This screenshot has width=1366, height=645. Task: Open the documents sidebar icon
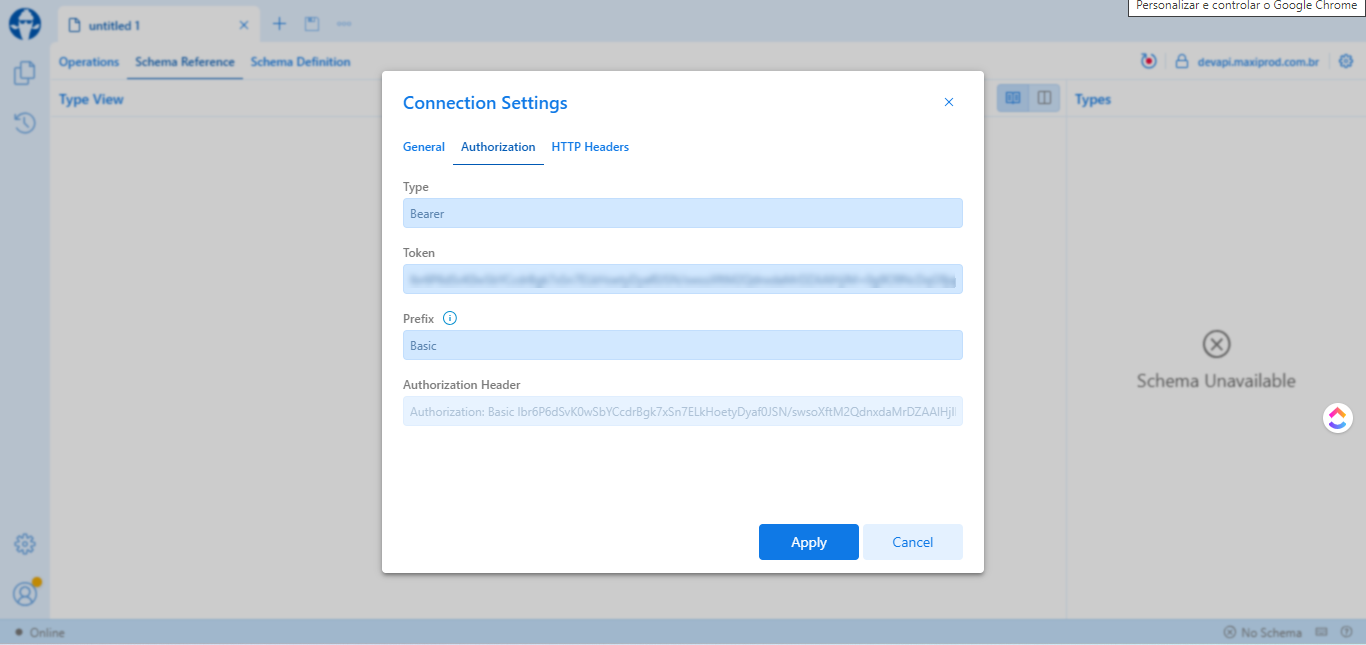(25, 73)
